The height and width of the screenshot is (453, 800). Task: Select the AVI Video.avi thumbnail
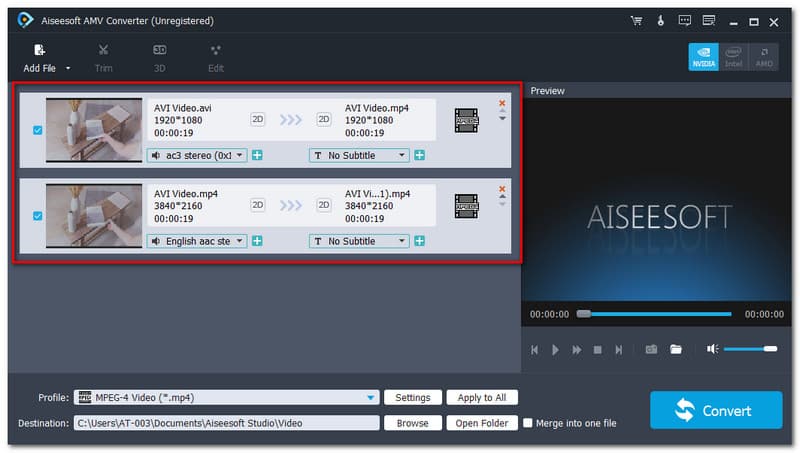(x=94, y=130)
